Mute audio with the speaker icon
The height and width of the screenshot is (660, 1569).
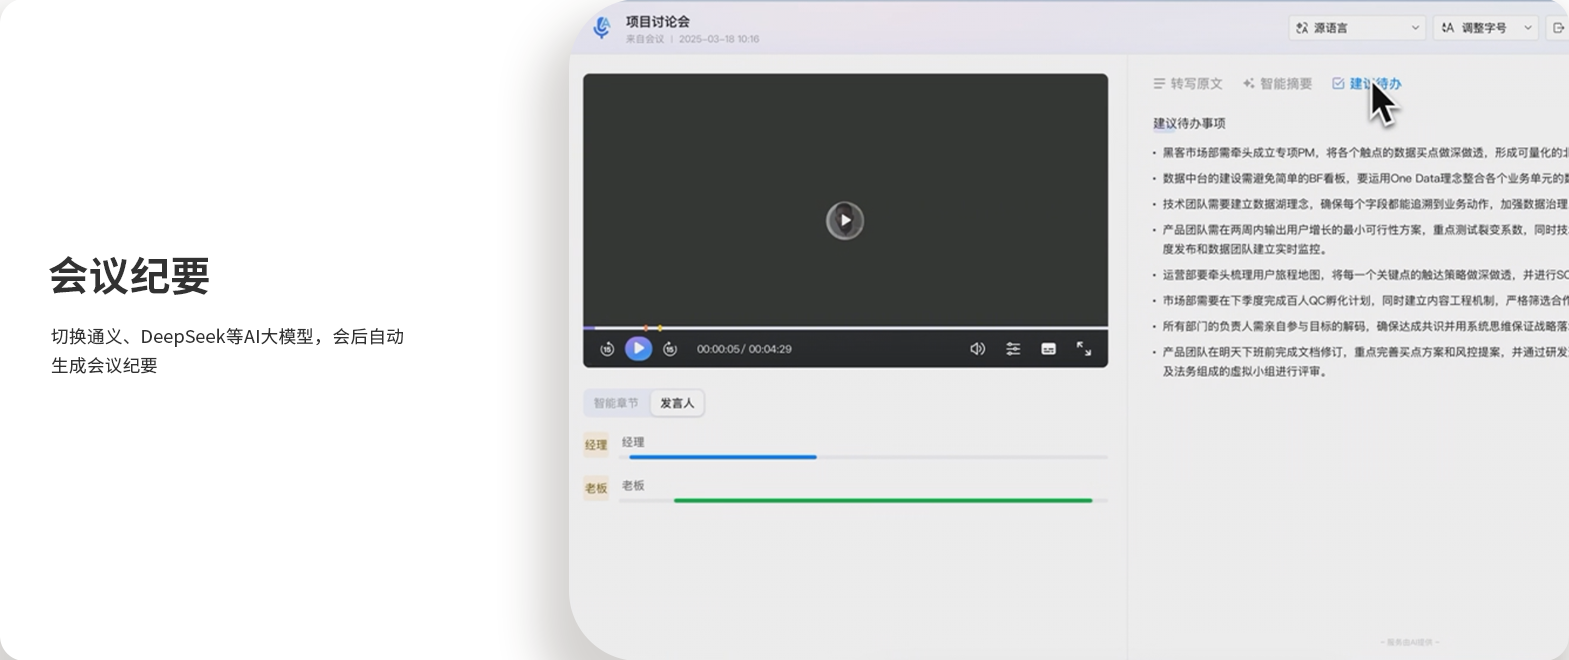[977, 349]
